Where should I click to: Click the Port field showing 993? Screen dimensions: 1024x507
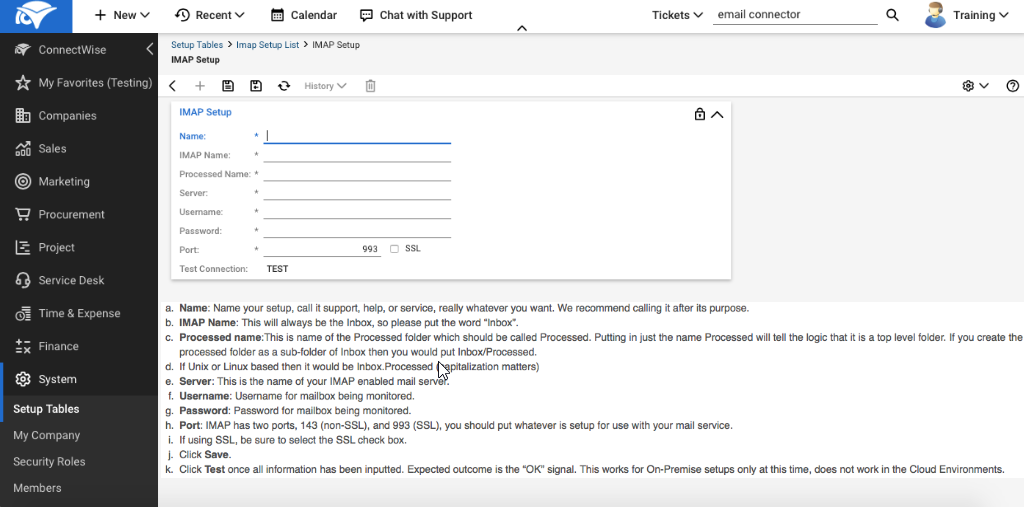322,249
